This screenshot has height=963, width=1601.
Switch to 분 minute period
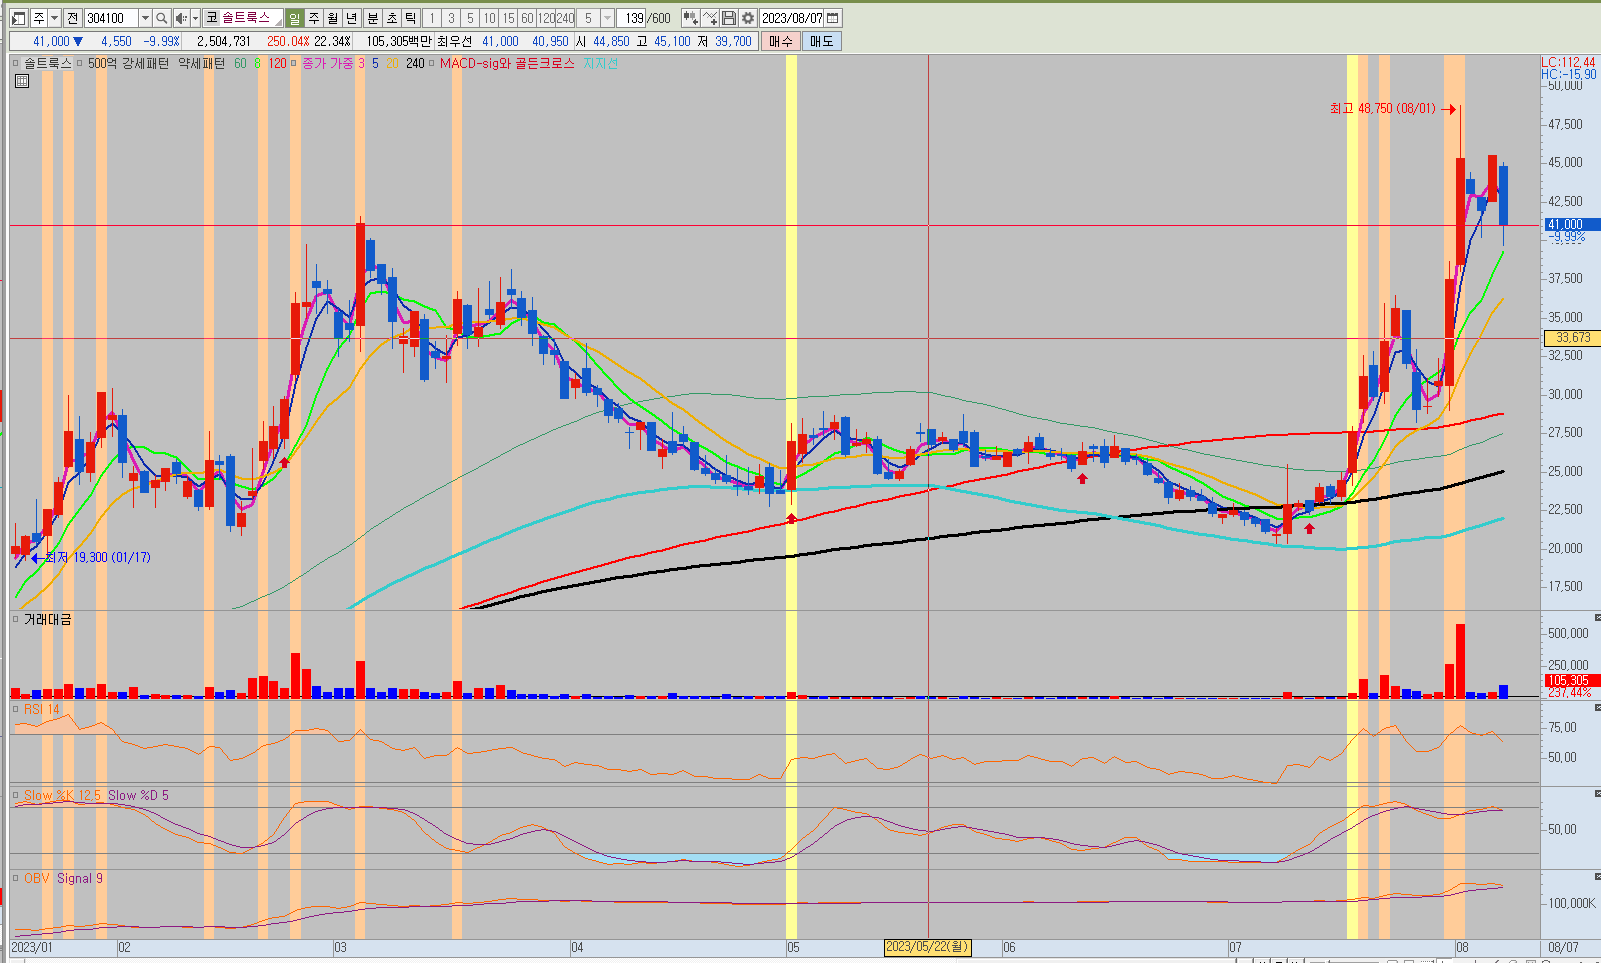[x=373, y=18]
